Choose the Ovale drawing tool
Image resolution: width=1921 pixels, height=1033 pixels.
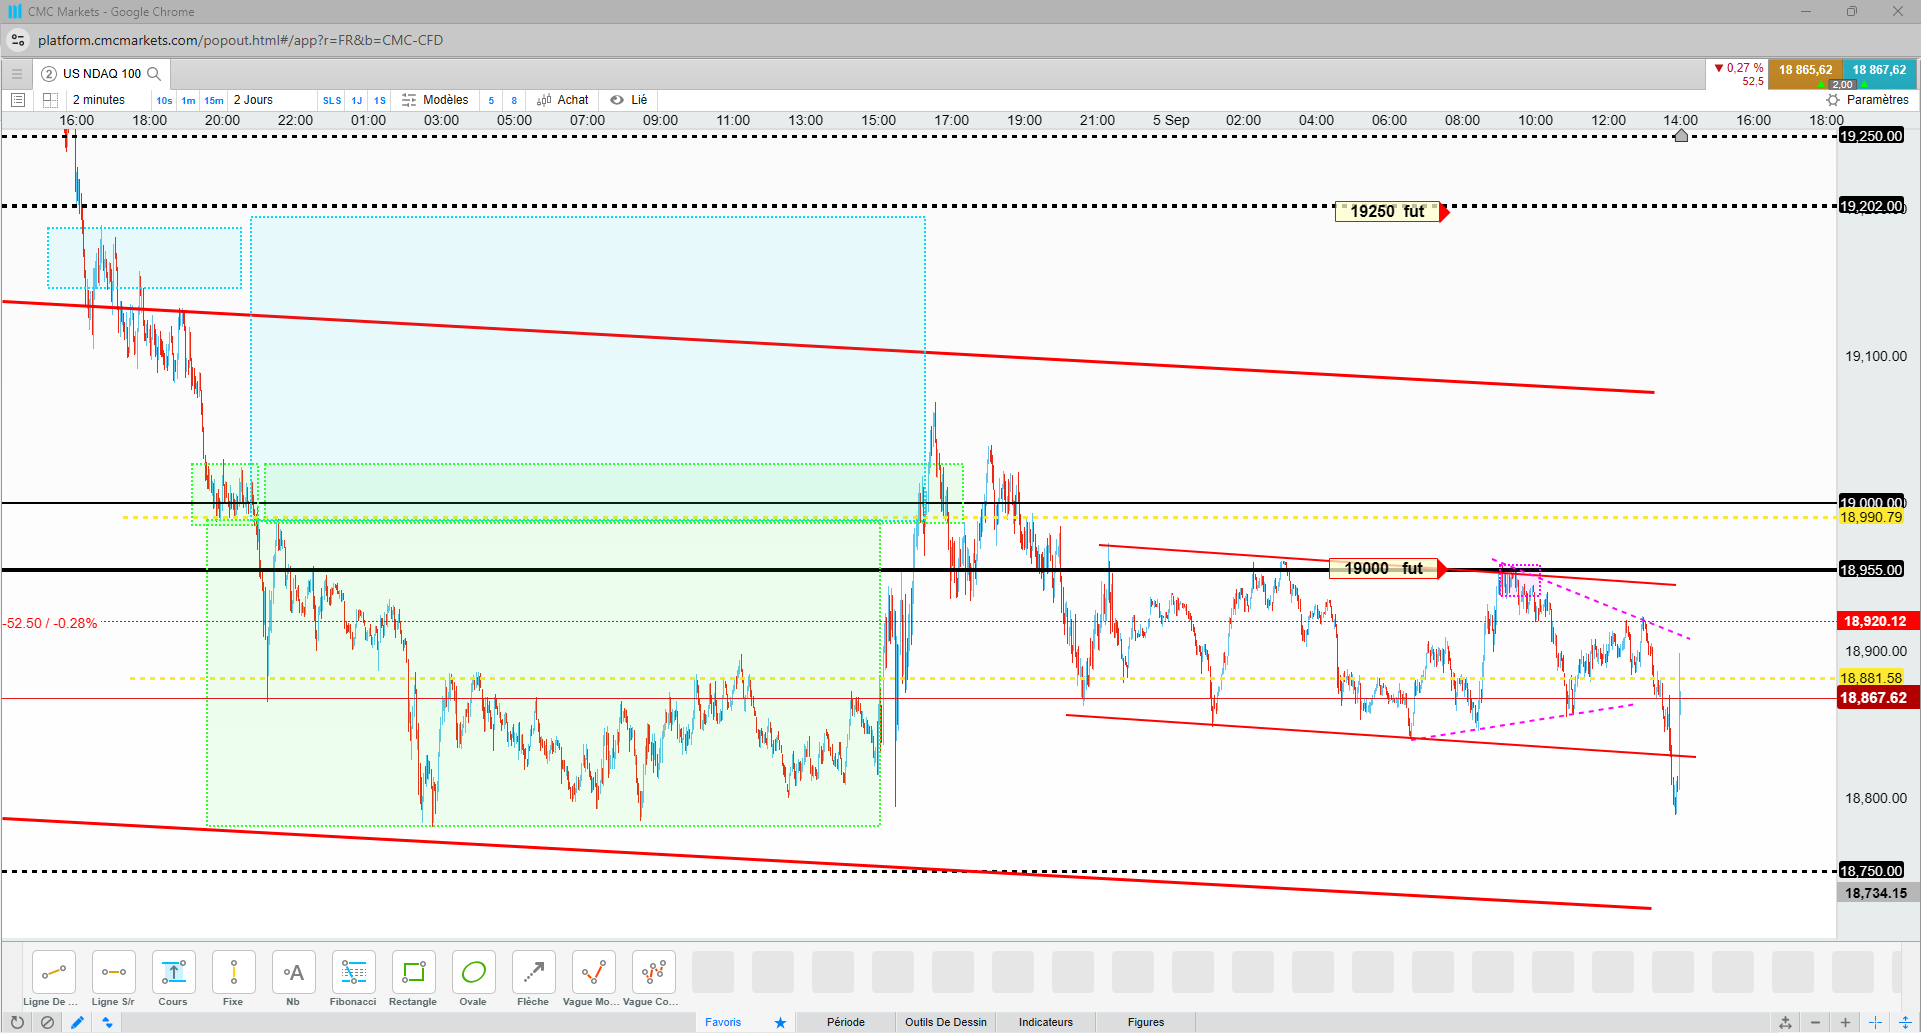[473, 979]
